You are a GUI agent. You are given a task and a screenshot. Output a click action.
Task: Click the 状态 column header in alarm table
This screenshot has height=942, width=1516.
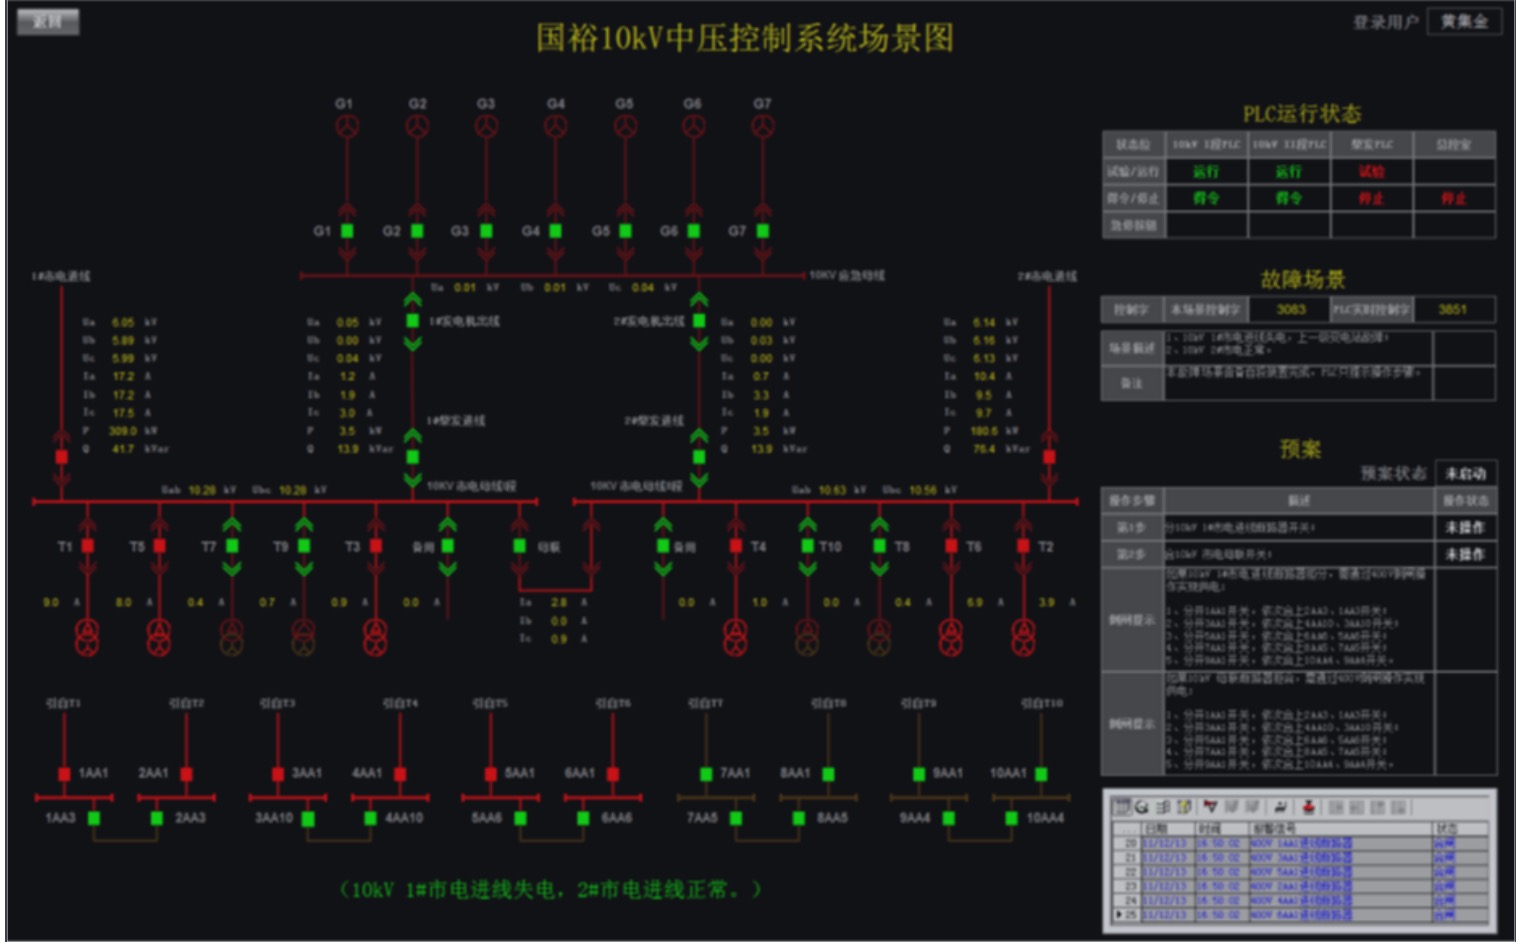point(1459,829)
